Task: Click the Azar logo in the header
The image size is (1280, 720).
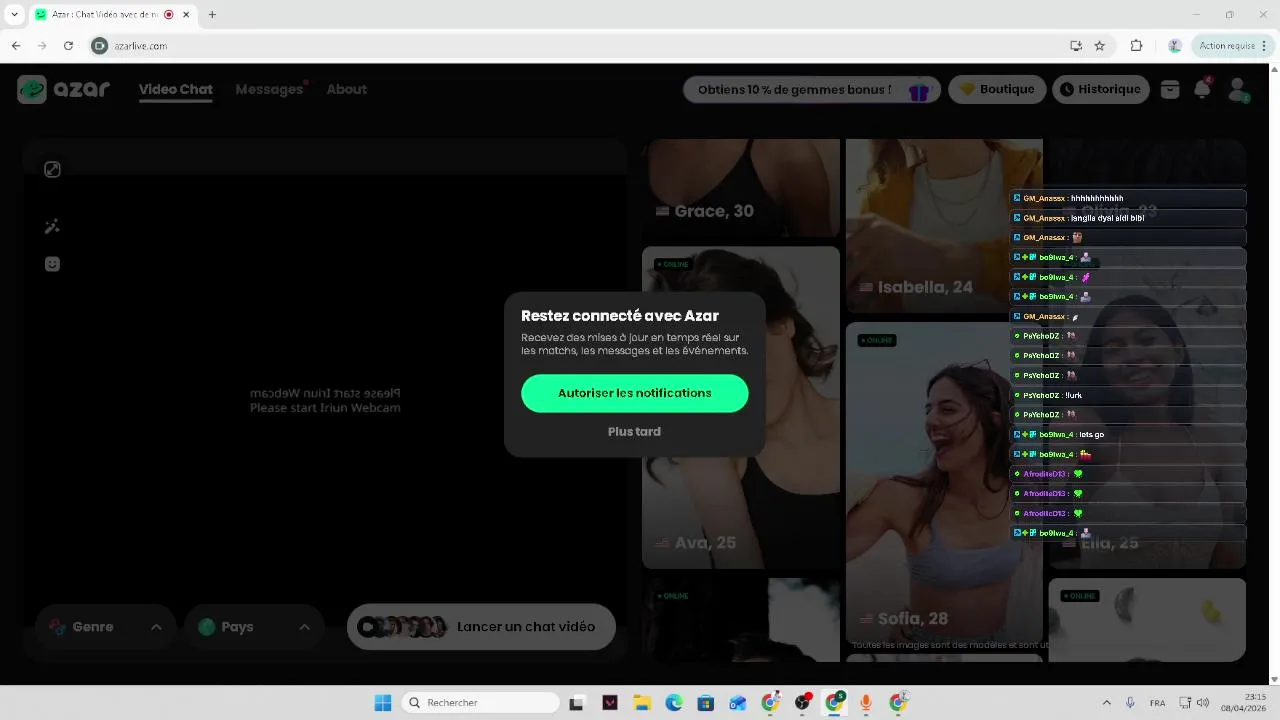Action: (x=64, y=89)
